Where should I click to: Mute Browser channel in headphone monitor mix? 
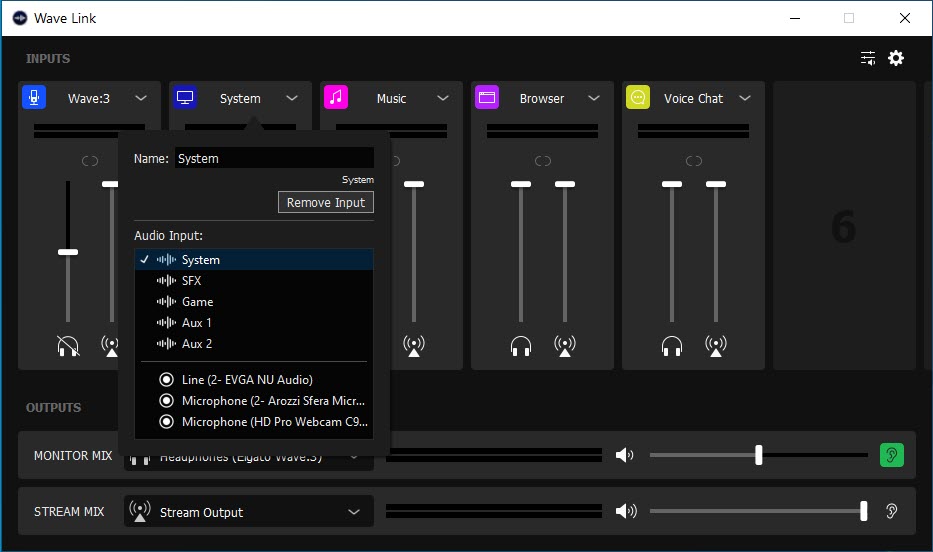[x=521, y=346]
